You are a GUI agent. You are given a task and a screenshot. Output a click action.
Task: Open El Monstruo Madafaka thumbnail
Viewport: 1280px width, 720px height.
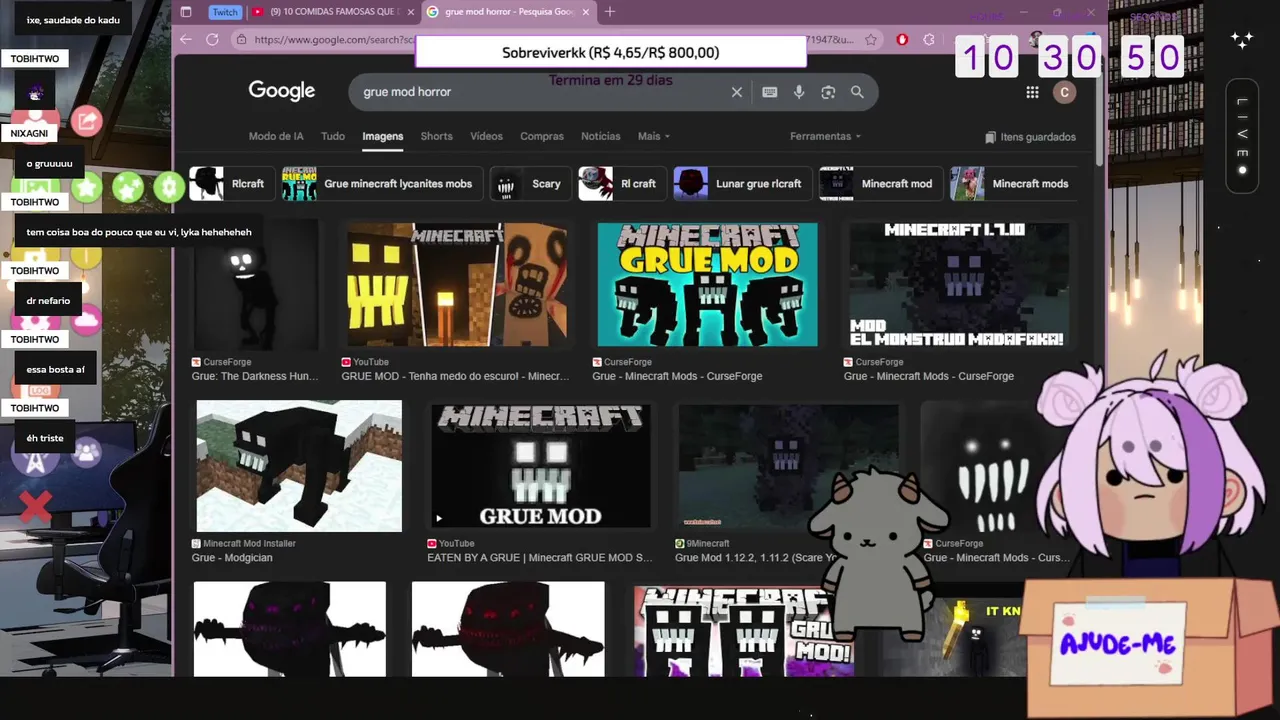[x=958, y=286]
